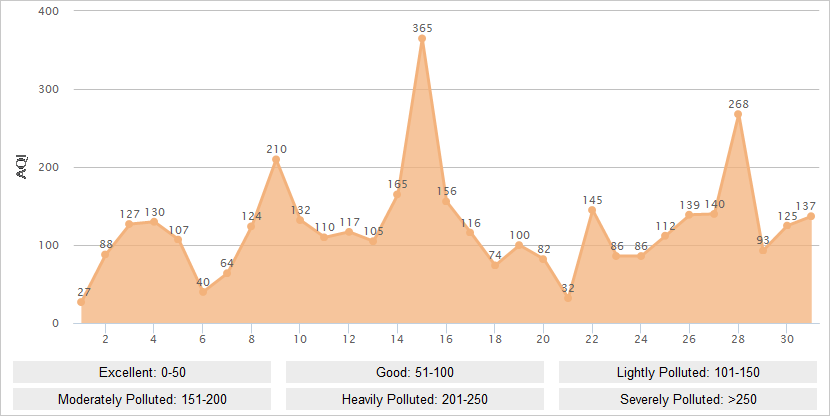Viewport: 830px width, 416px height.
Task: Click the data value label 139
Action: 690,205
